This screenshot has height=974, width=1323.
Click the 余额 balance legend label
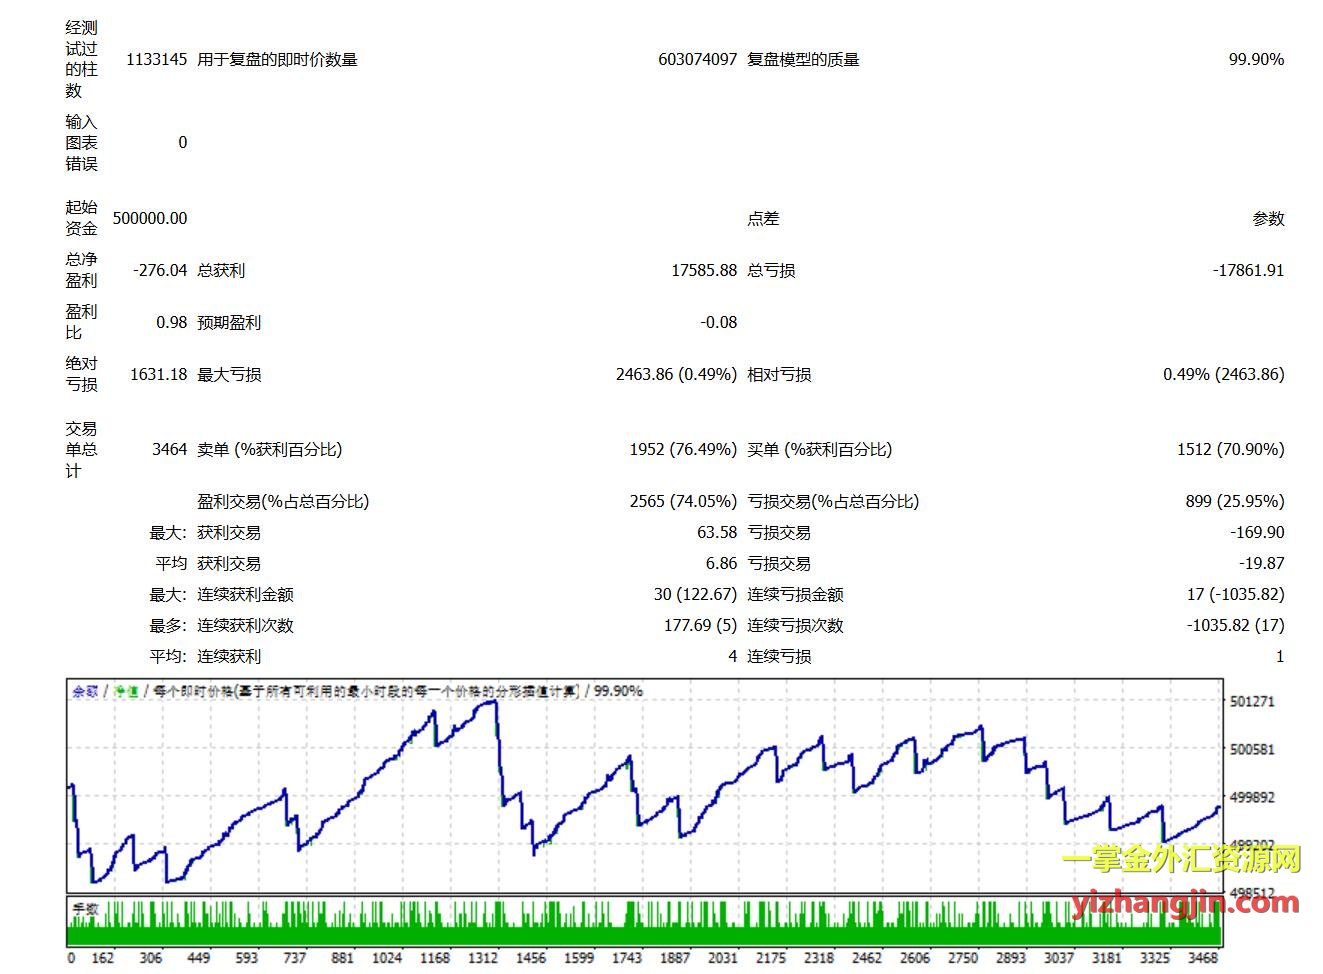point(85,691)
